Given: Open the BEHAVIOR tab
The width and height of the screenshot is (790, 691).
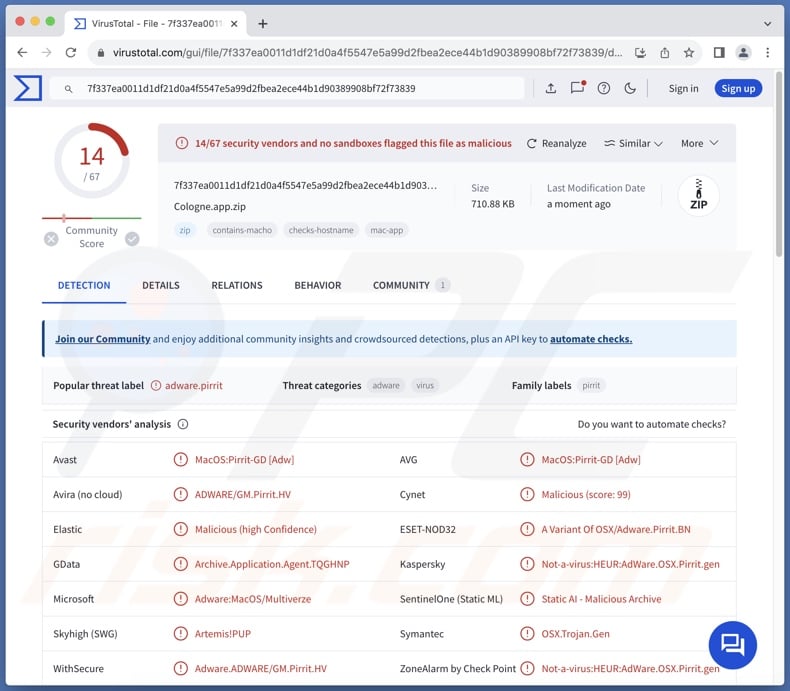Looking at the screenshot, I should (318, 285).
